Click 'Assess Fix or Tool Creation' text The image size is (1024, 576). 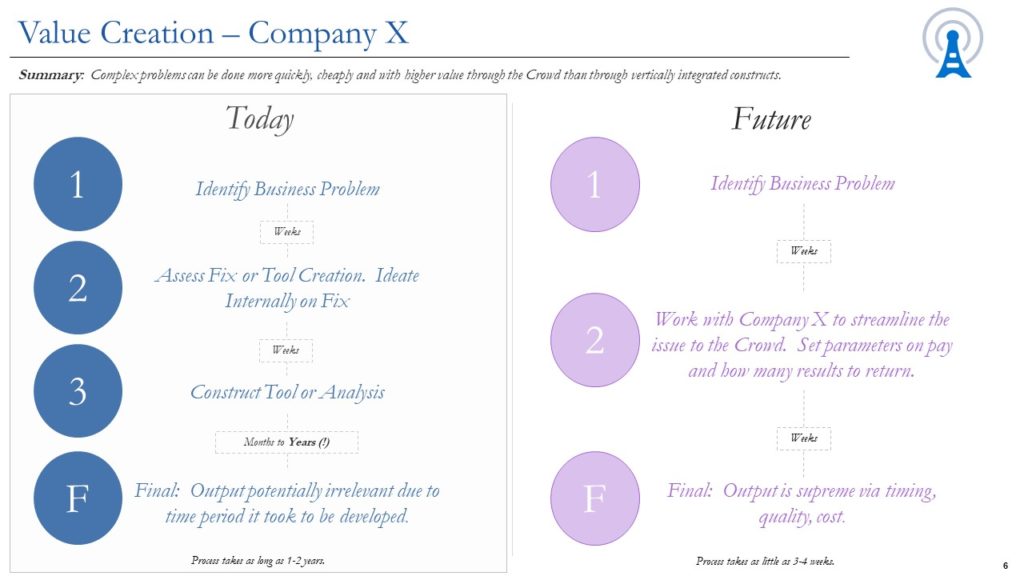coord(260,276)
